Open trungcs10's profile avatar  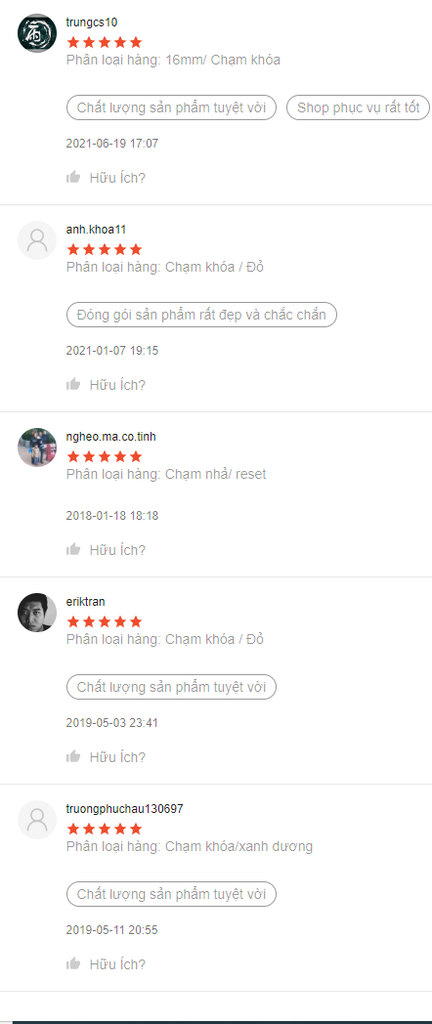(x=37, y=33)
